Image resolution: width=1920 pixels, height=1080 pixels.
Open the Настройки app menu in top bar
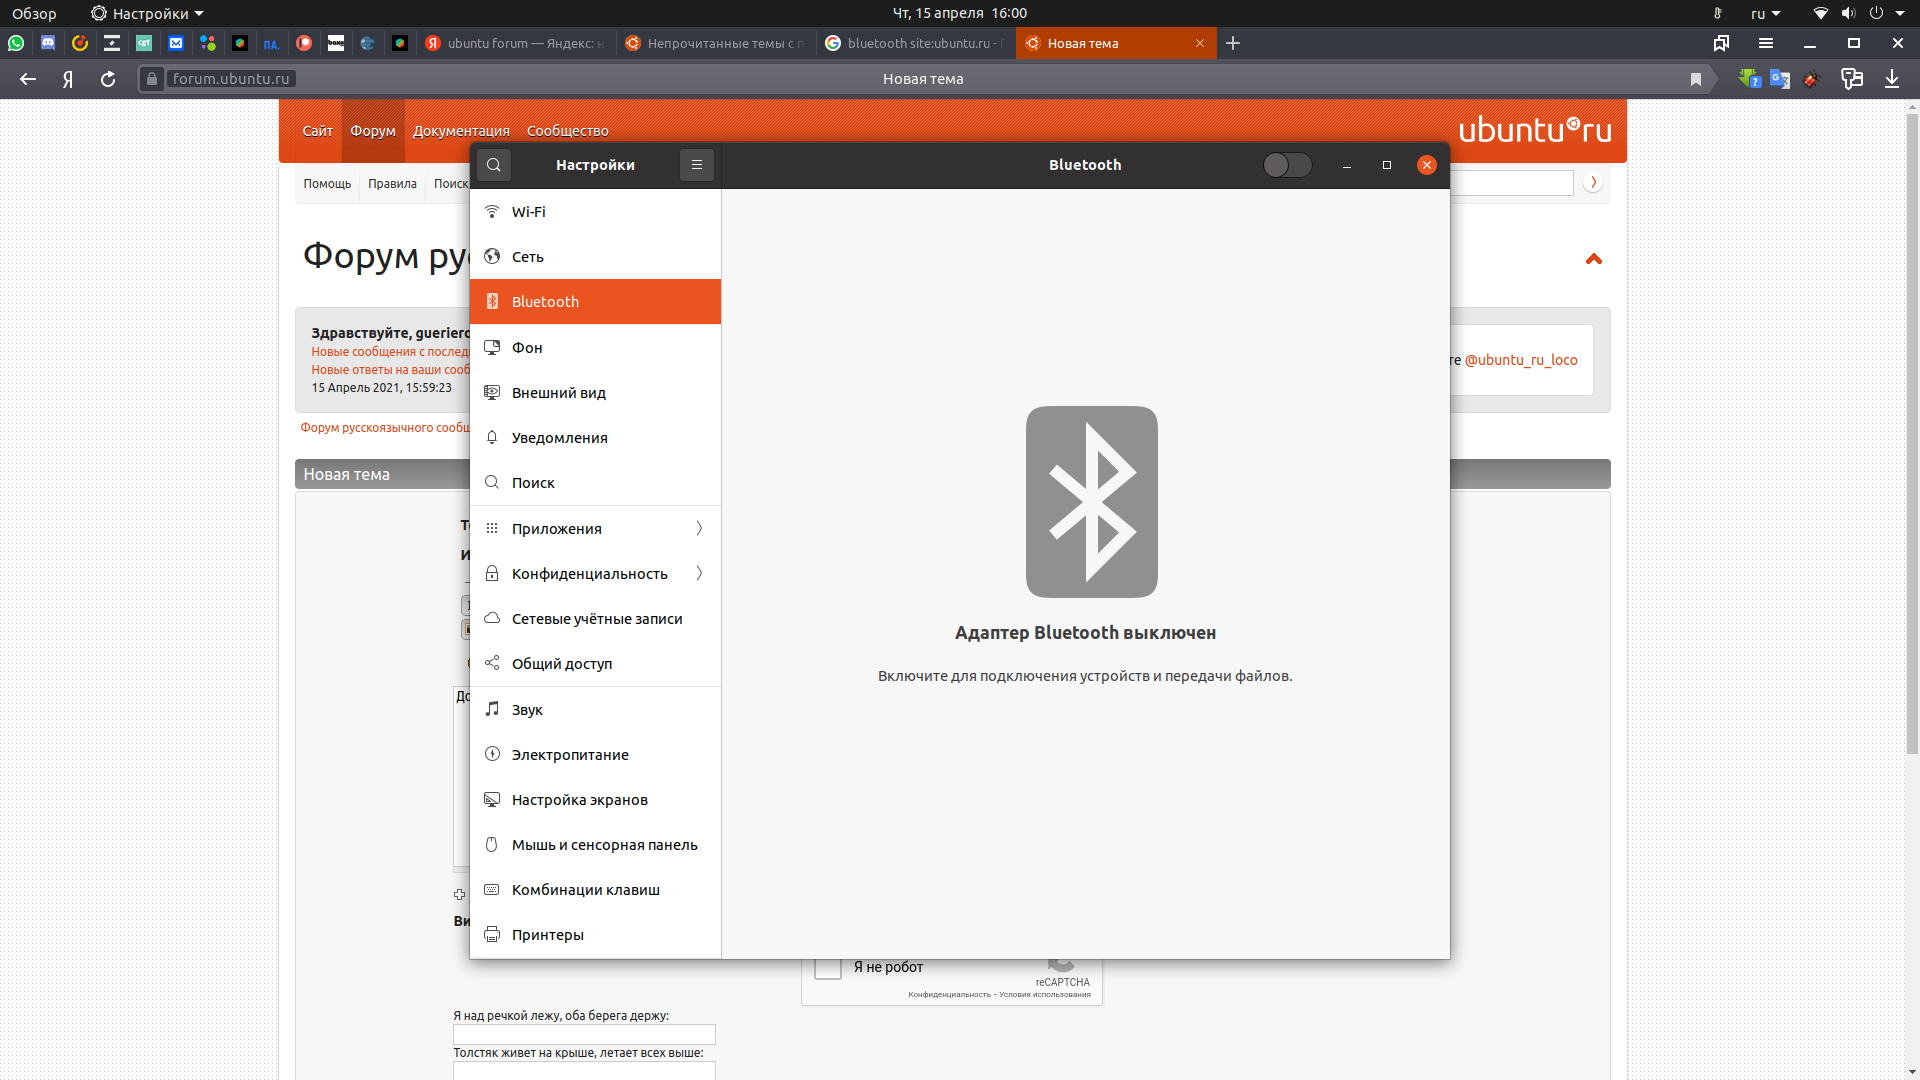click(148, 13)
